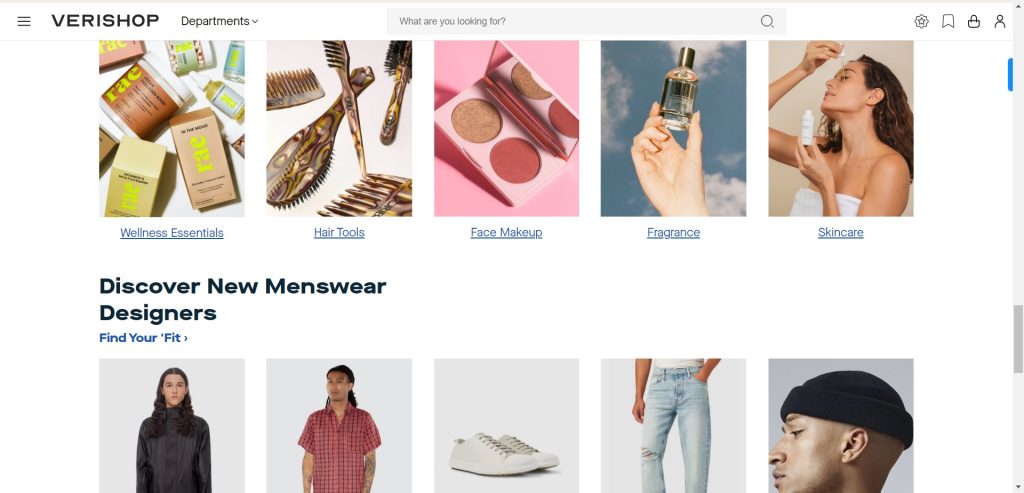Screen dimensions: 1024x493
Task: Open saved items bookmark icon
Action: coord(948,22)
